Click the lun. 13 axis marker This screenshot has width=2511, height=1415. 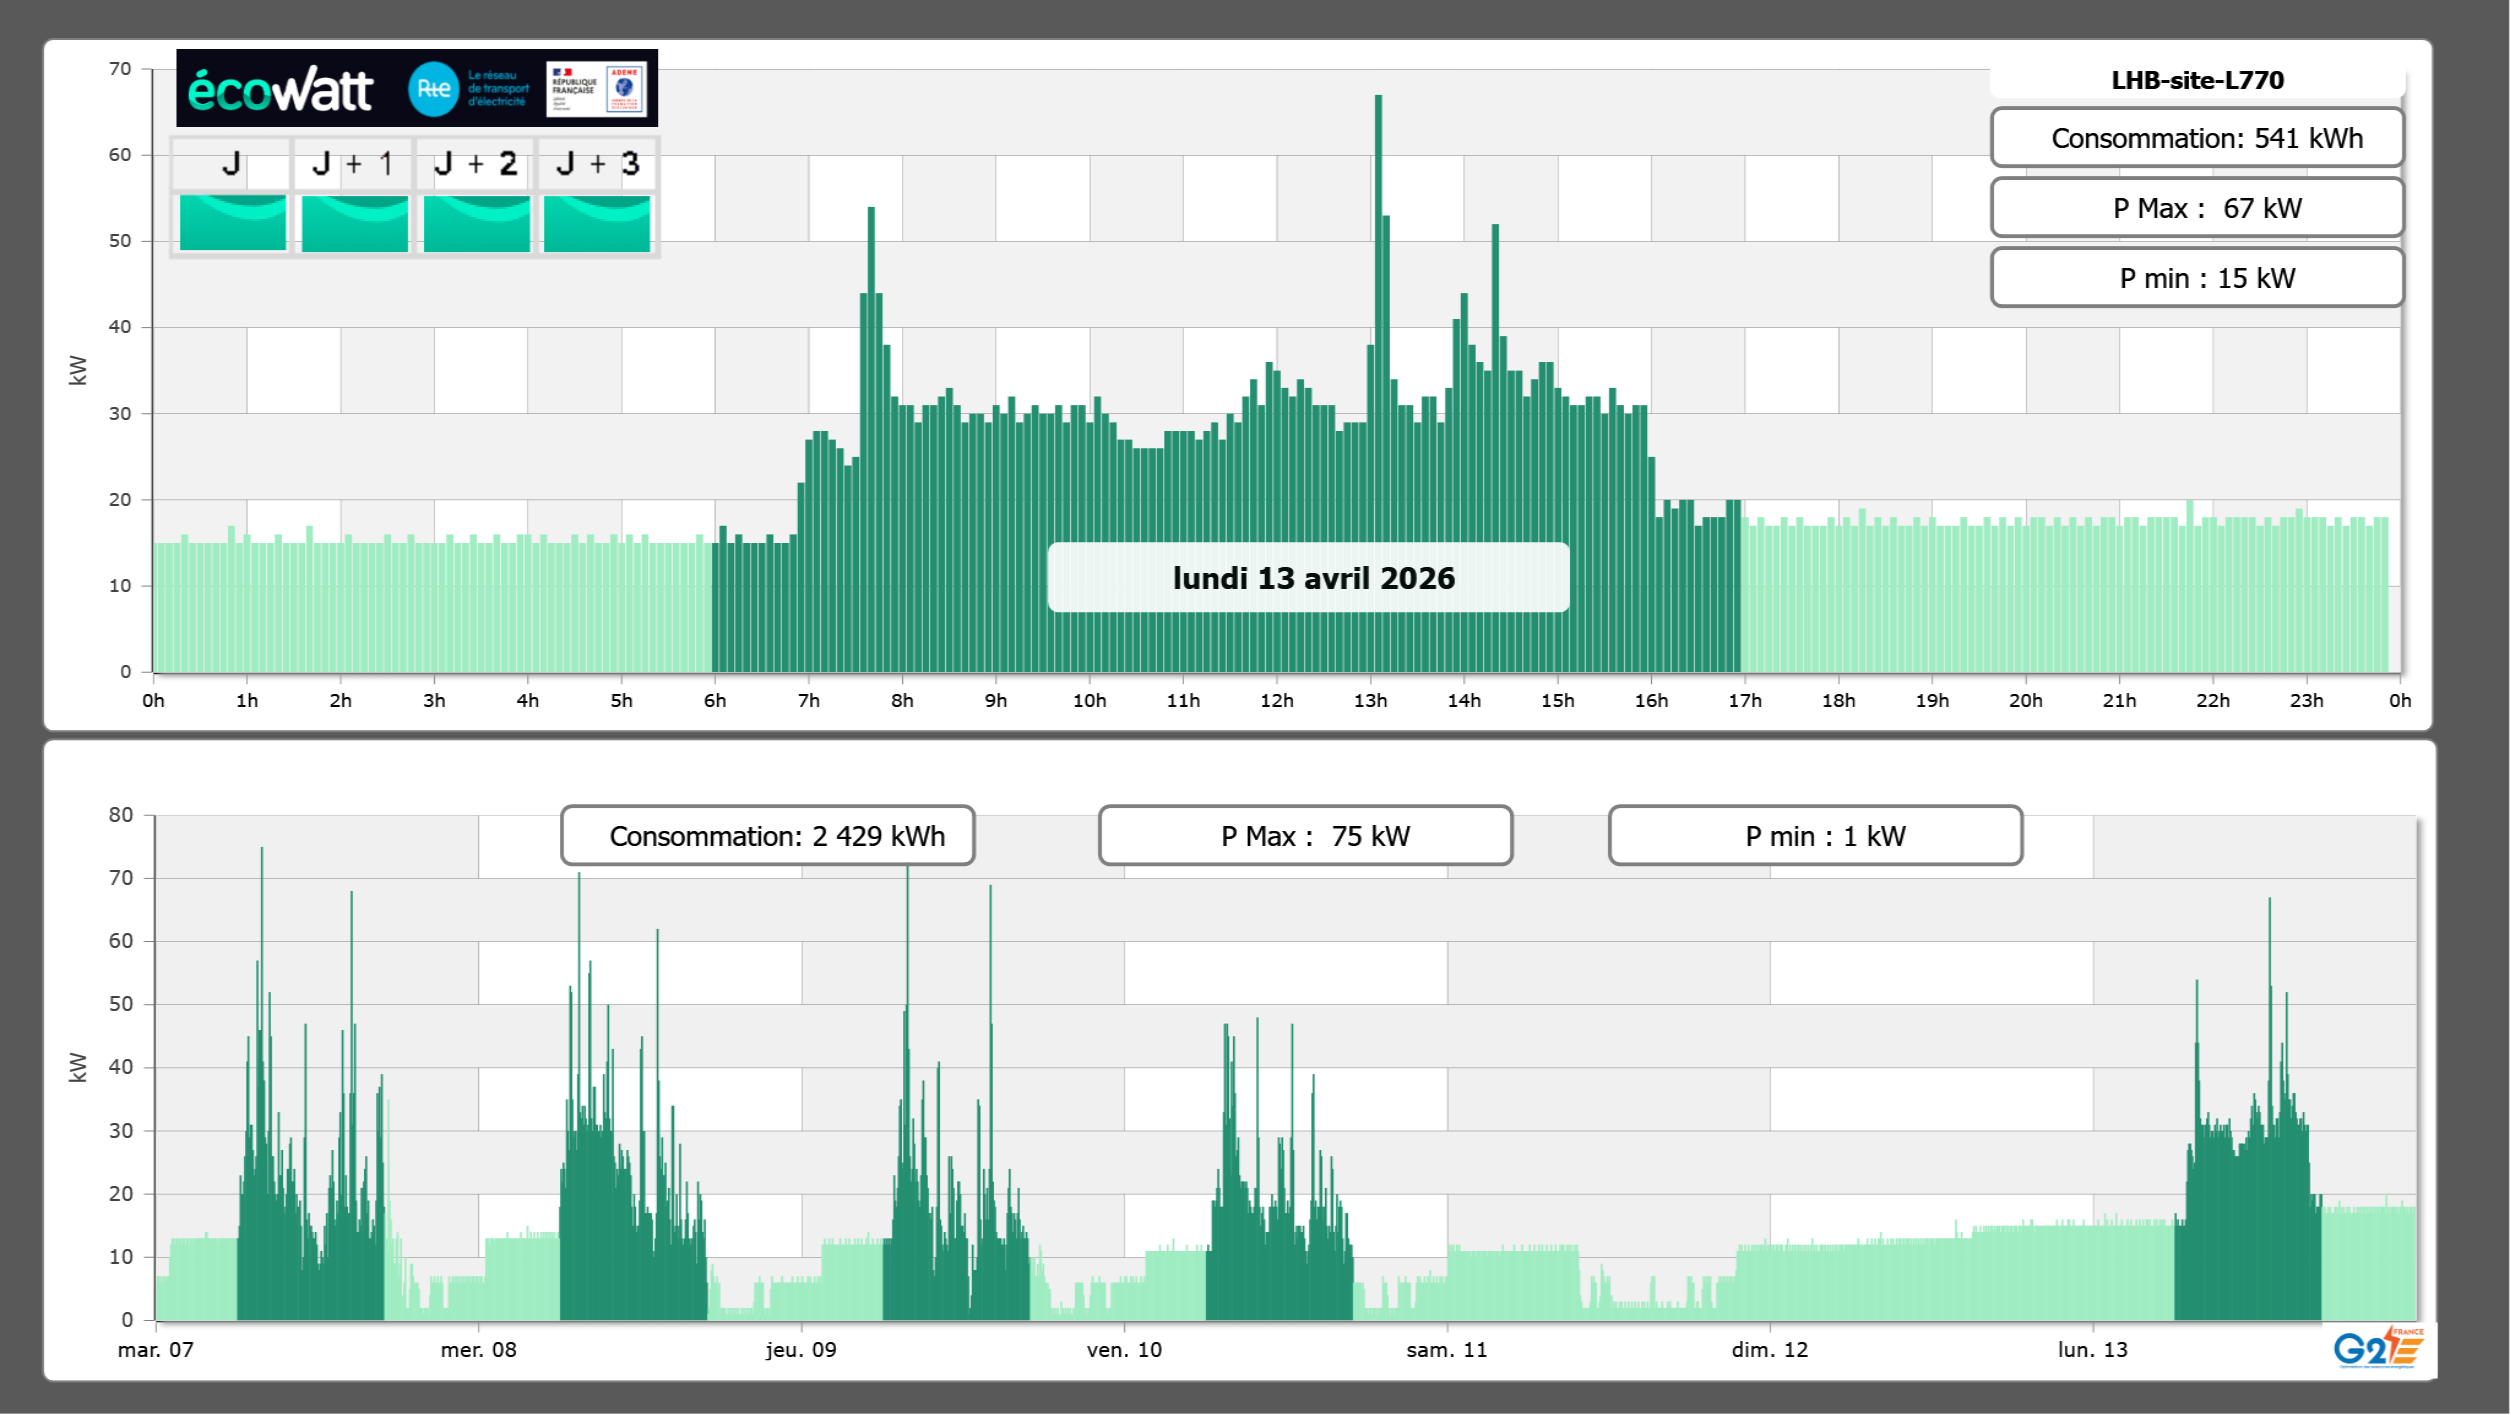pyautogui.click(x=2092, y=1349)
